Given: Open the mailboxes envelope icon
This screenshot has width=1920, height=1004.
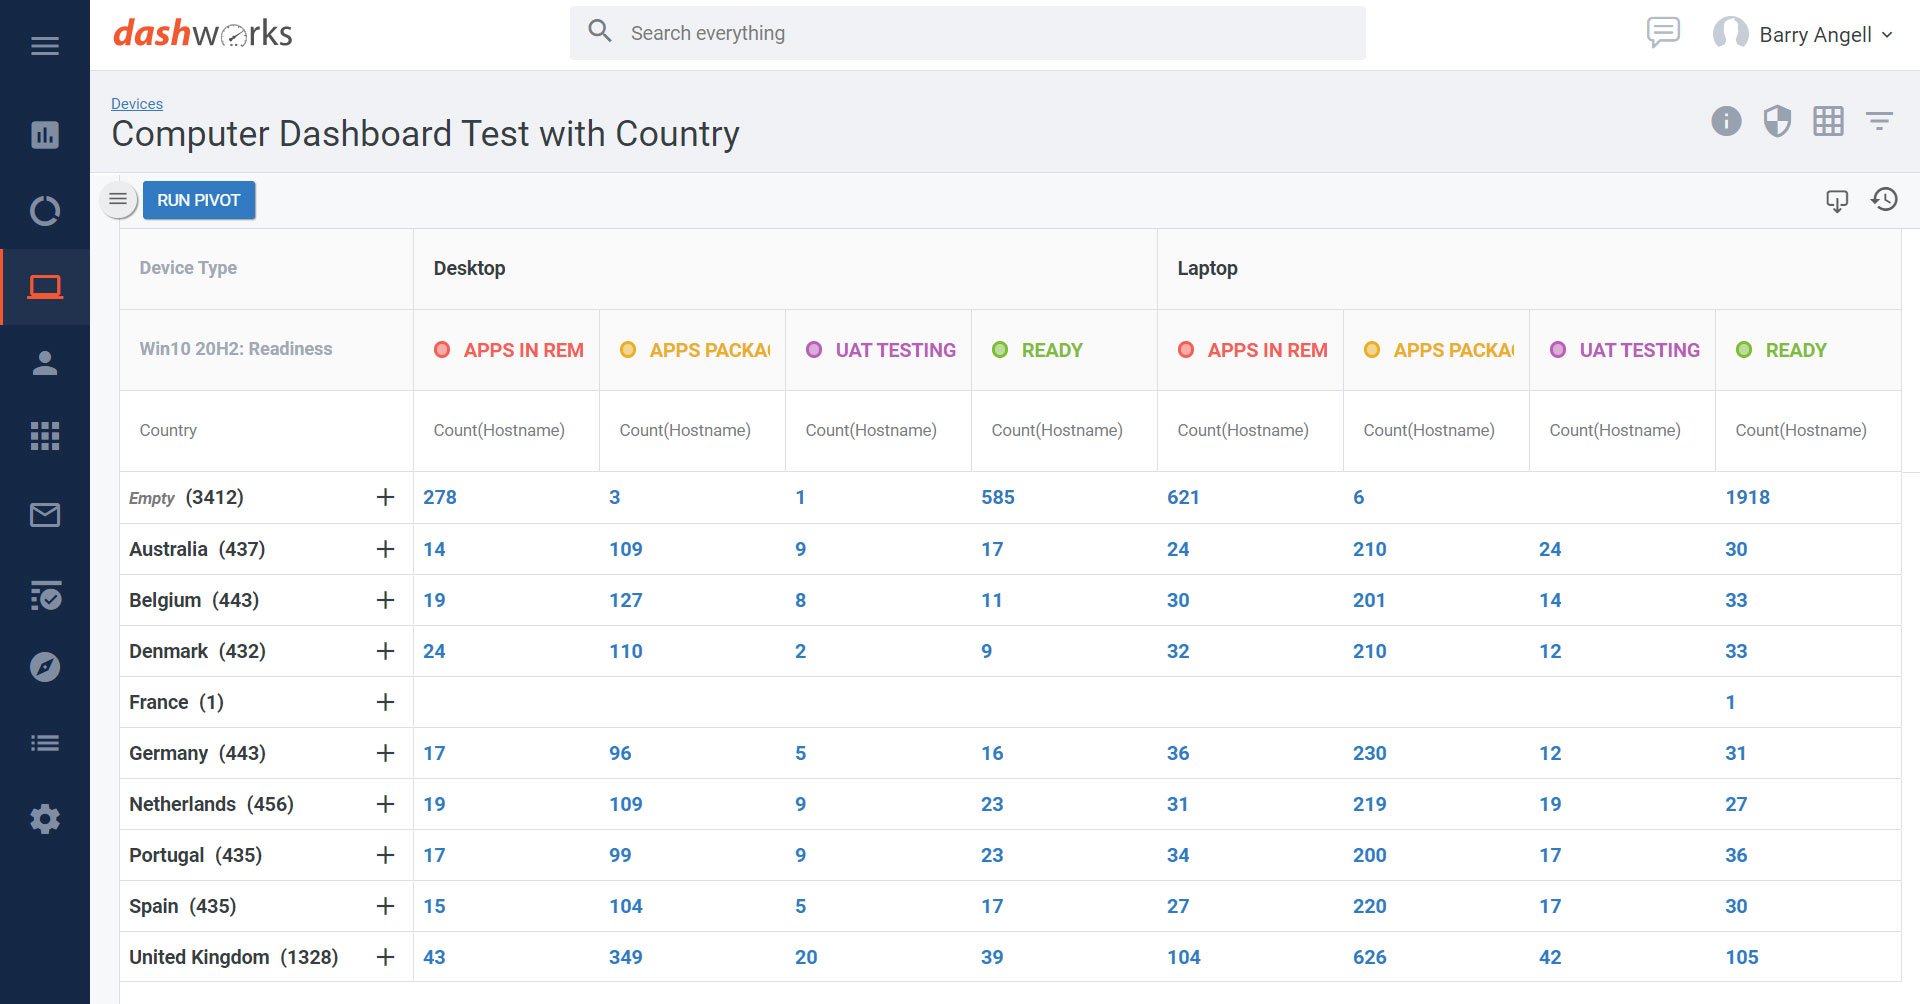Looking at the screenshot, I should tap(45, 515).
